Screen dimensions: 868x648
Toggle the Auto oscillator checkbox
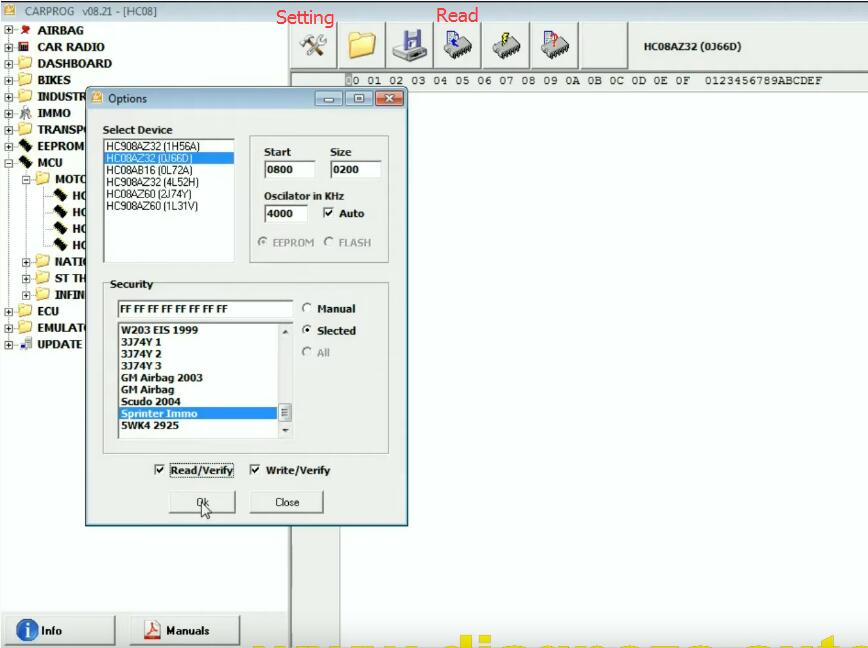pos(329,214)
